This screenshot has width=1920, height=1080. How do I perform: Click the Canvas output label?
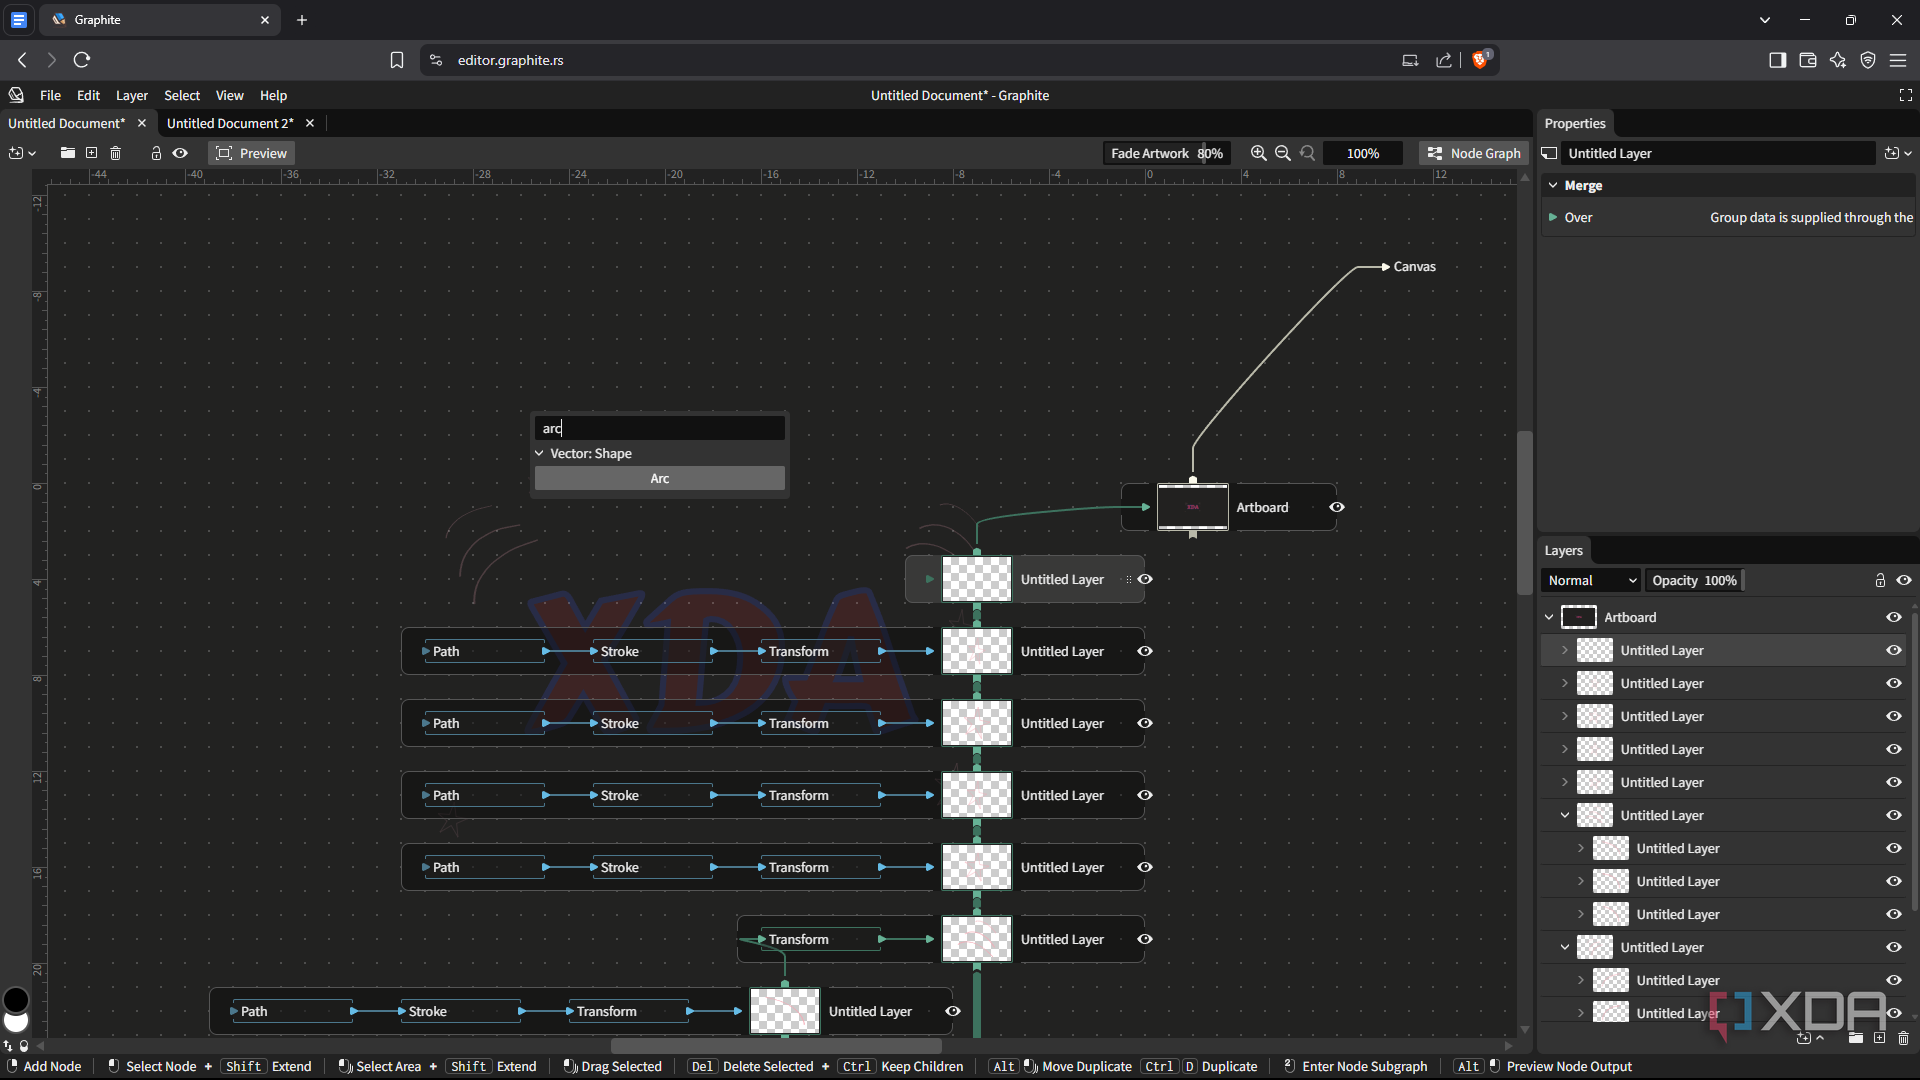pyautogui.click(x=1414, y=266)
